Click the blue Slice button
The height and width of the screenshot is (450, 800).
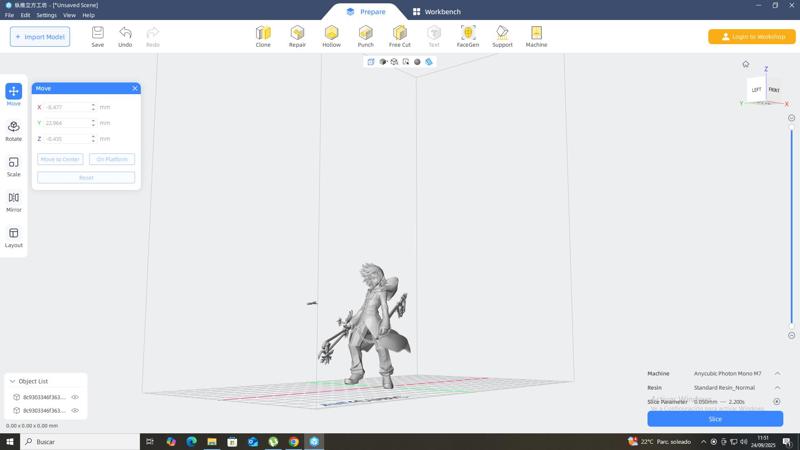point(715,419)
